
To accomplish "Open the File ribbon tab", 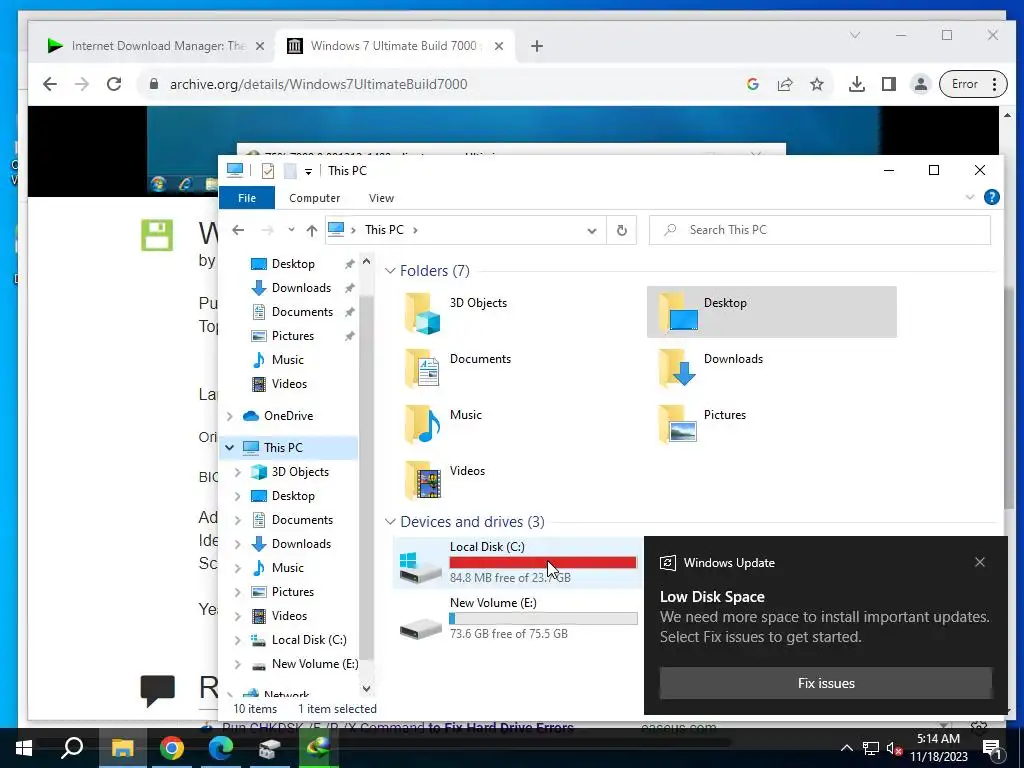I will tap(247, 198).
